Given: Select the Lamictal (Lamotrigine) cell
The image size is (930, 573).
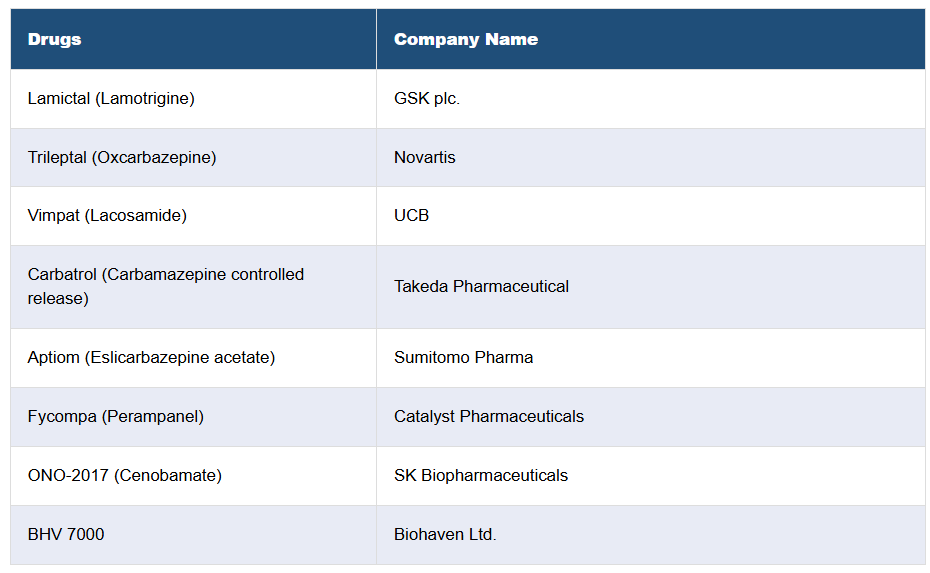Looking at the screenshot, I should click(x=111, y=98).
